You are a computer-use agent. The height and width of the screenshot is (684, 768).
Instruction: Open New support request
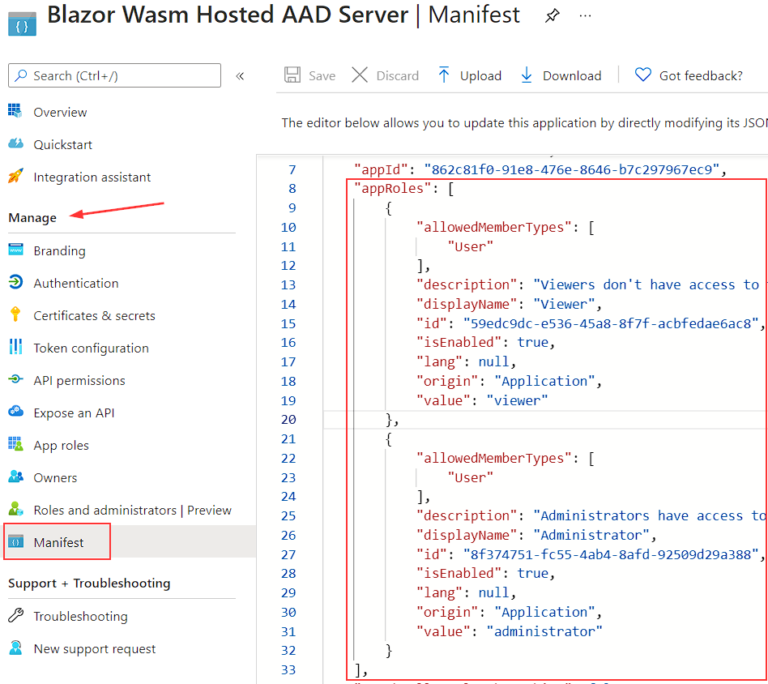tap(94, 649)
